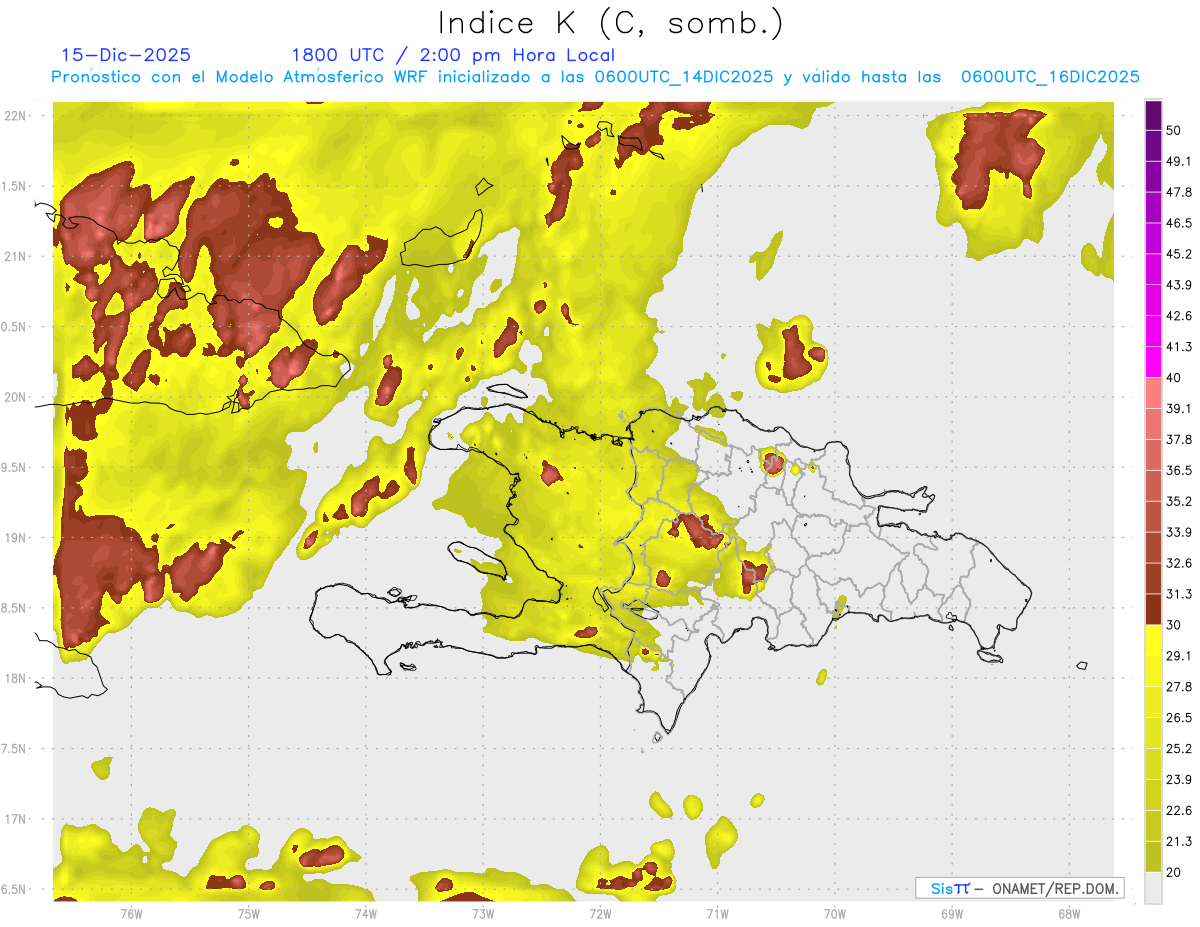The height and width of the screenshot is (927, 1200).
Task: Click the legend value "50"
Action: [1174, 130]
